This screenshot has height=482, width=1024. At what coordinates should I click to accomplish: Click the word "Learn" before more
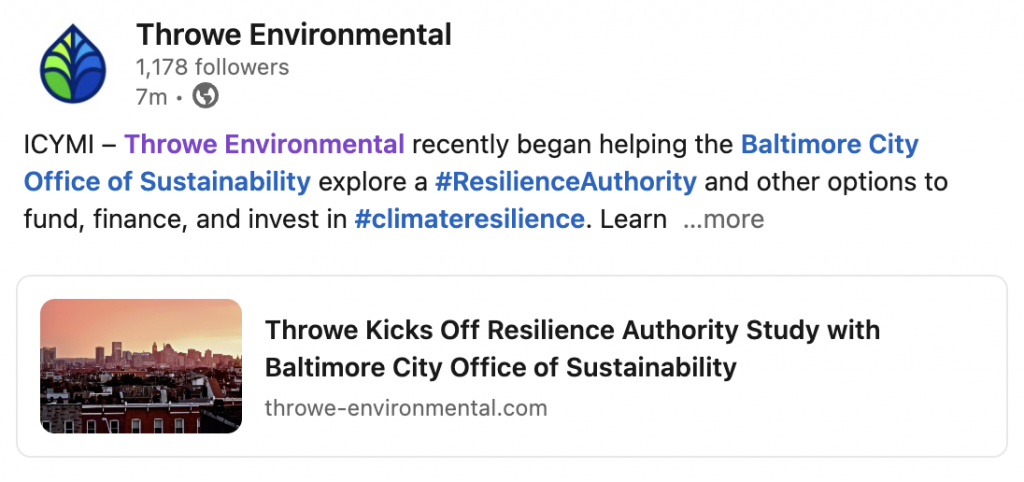[633, 219]
